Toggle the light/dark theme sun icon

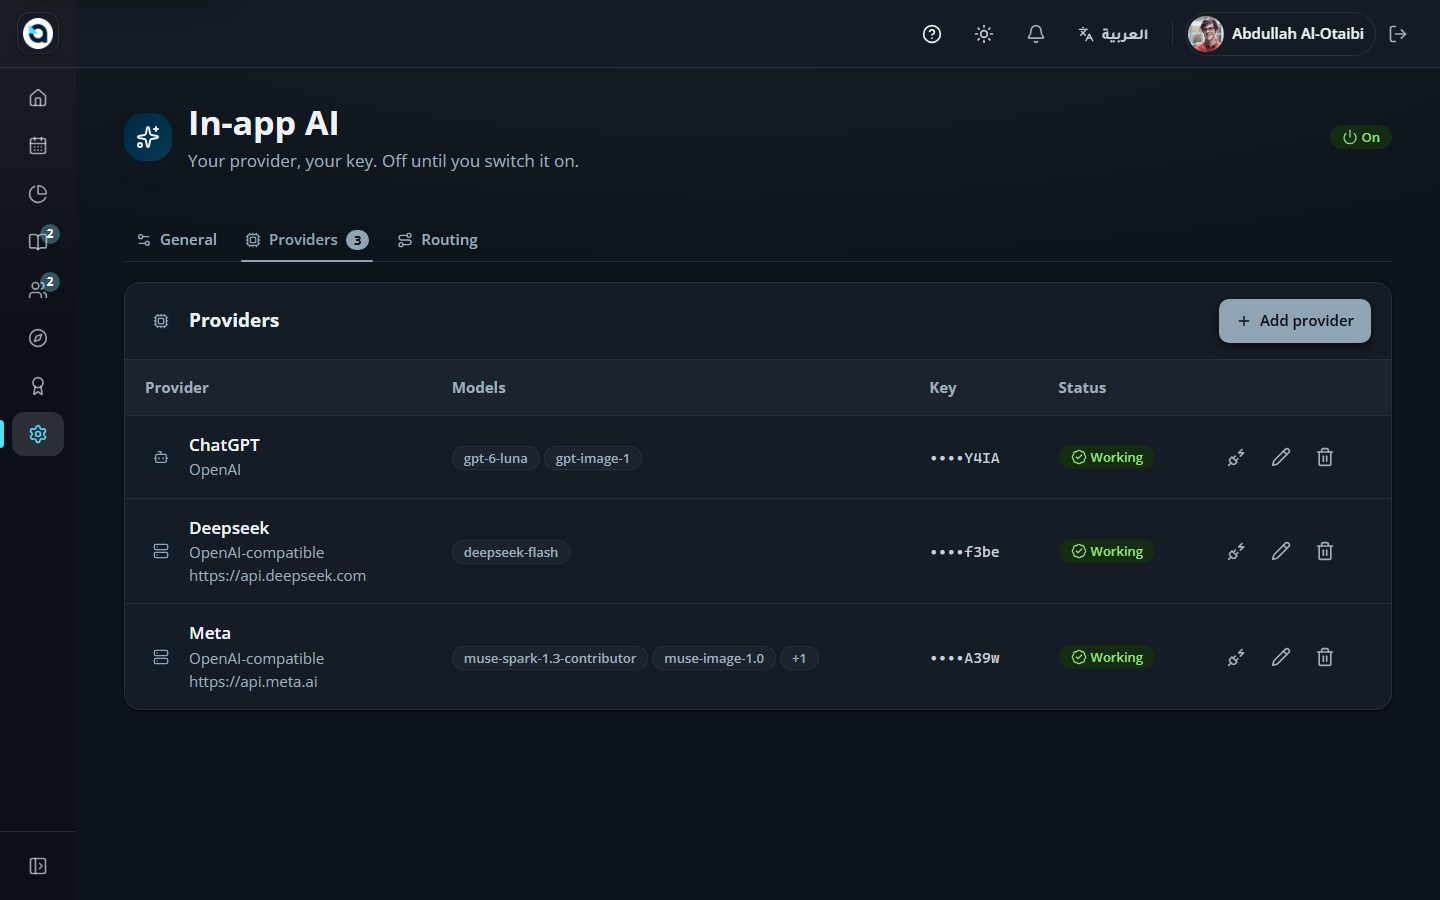pos(984,34)
